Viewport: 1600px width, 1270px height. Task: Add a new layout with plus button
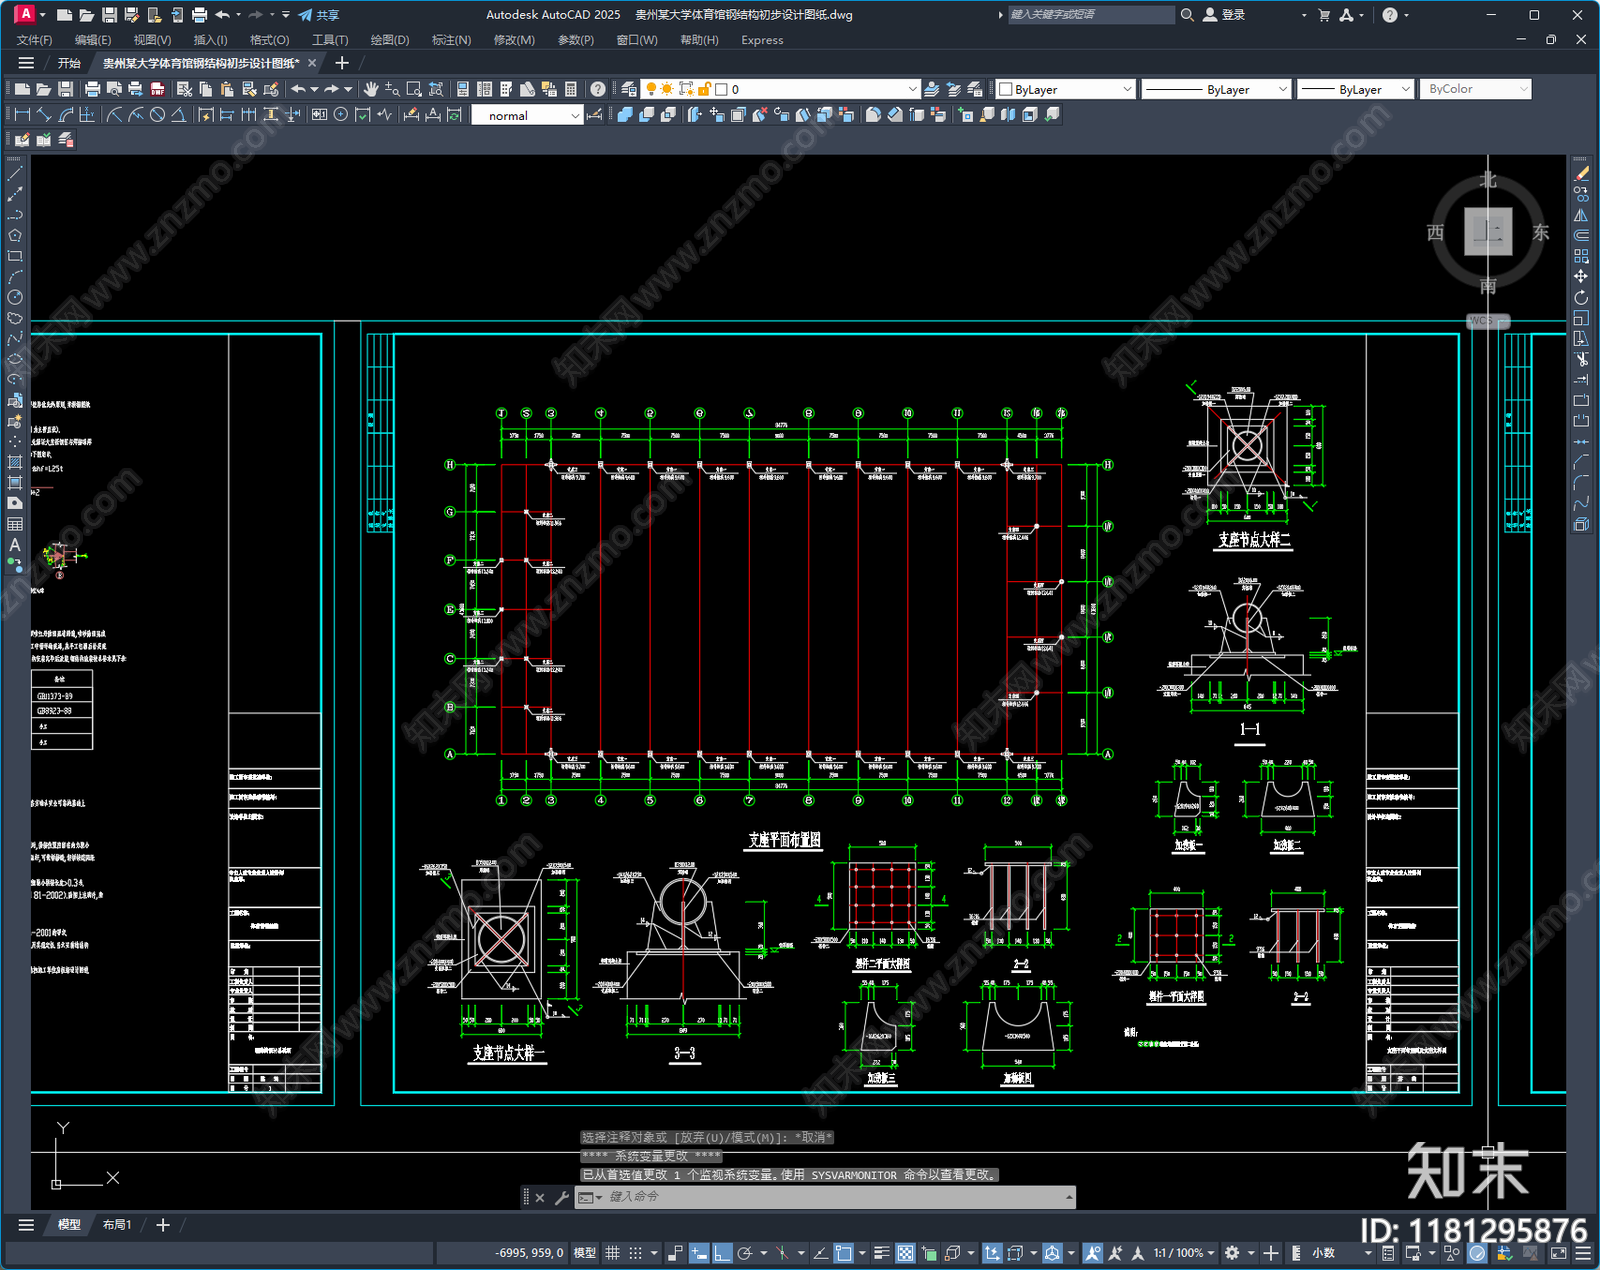coord(163,1225)
